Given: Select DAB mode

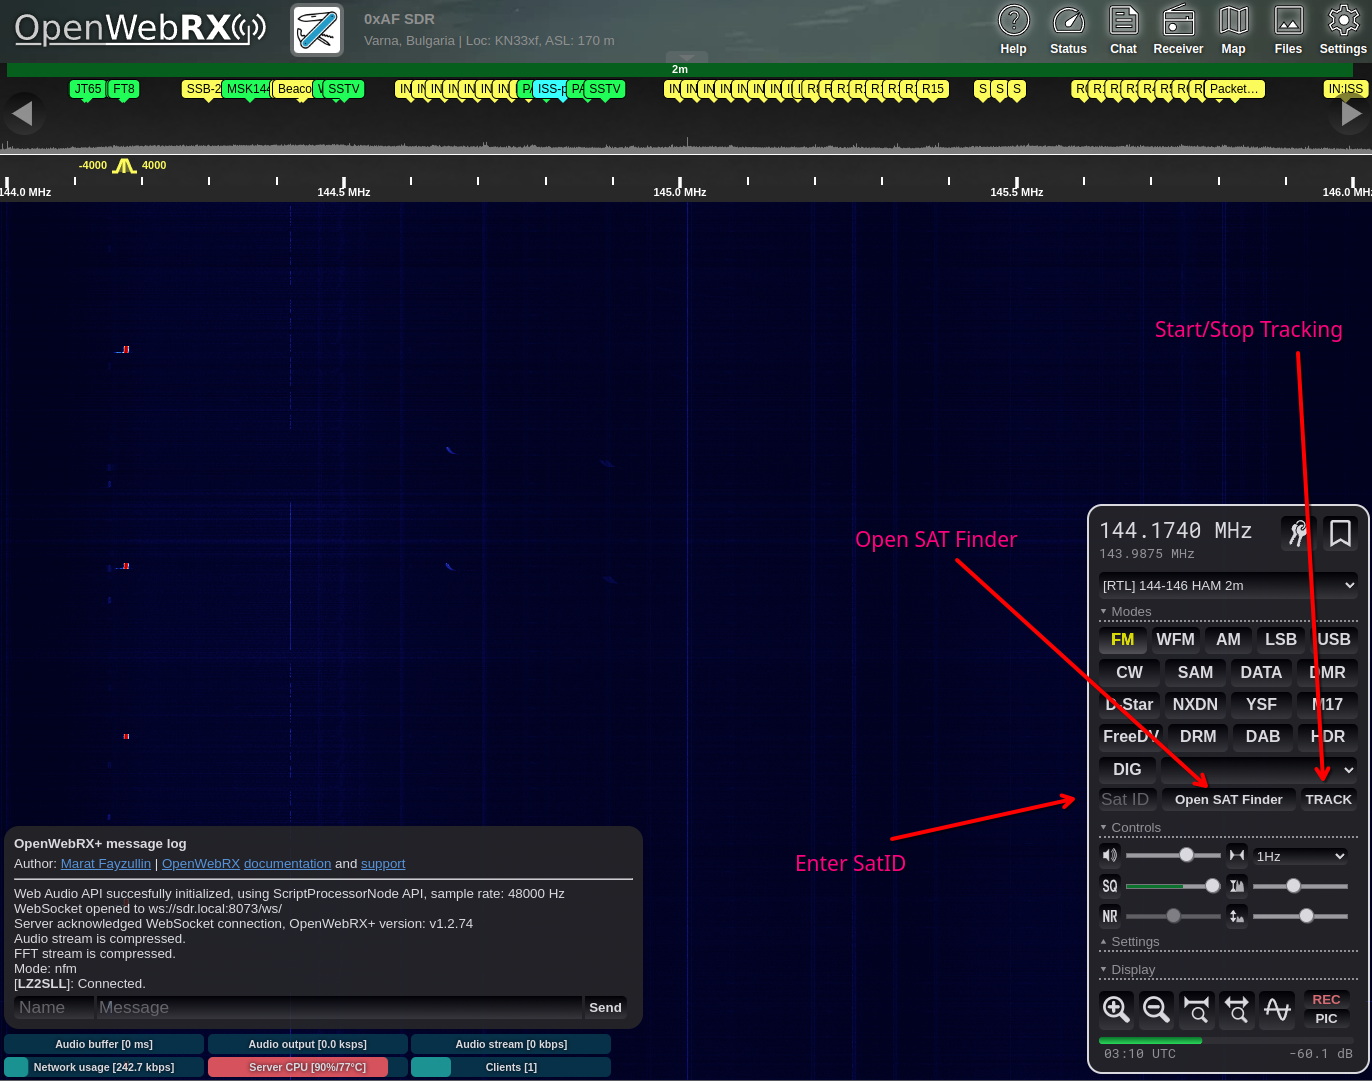Looking at the screenshot, I should 1263,737.
